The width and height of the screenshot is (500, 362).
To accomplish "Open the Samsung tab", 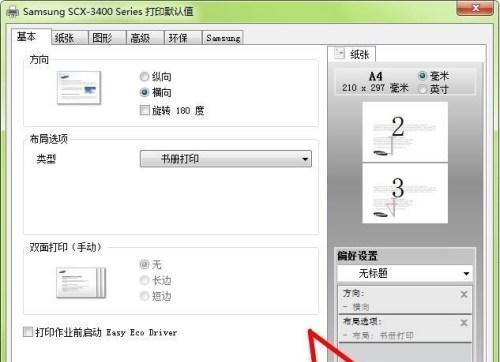I will pyautogui.click(x=223, y=38).
